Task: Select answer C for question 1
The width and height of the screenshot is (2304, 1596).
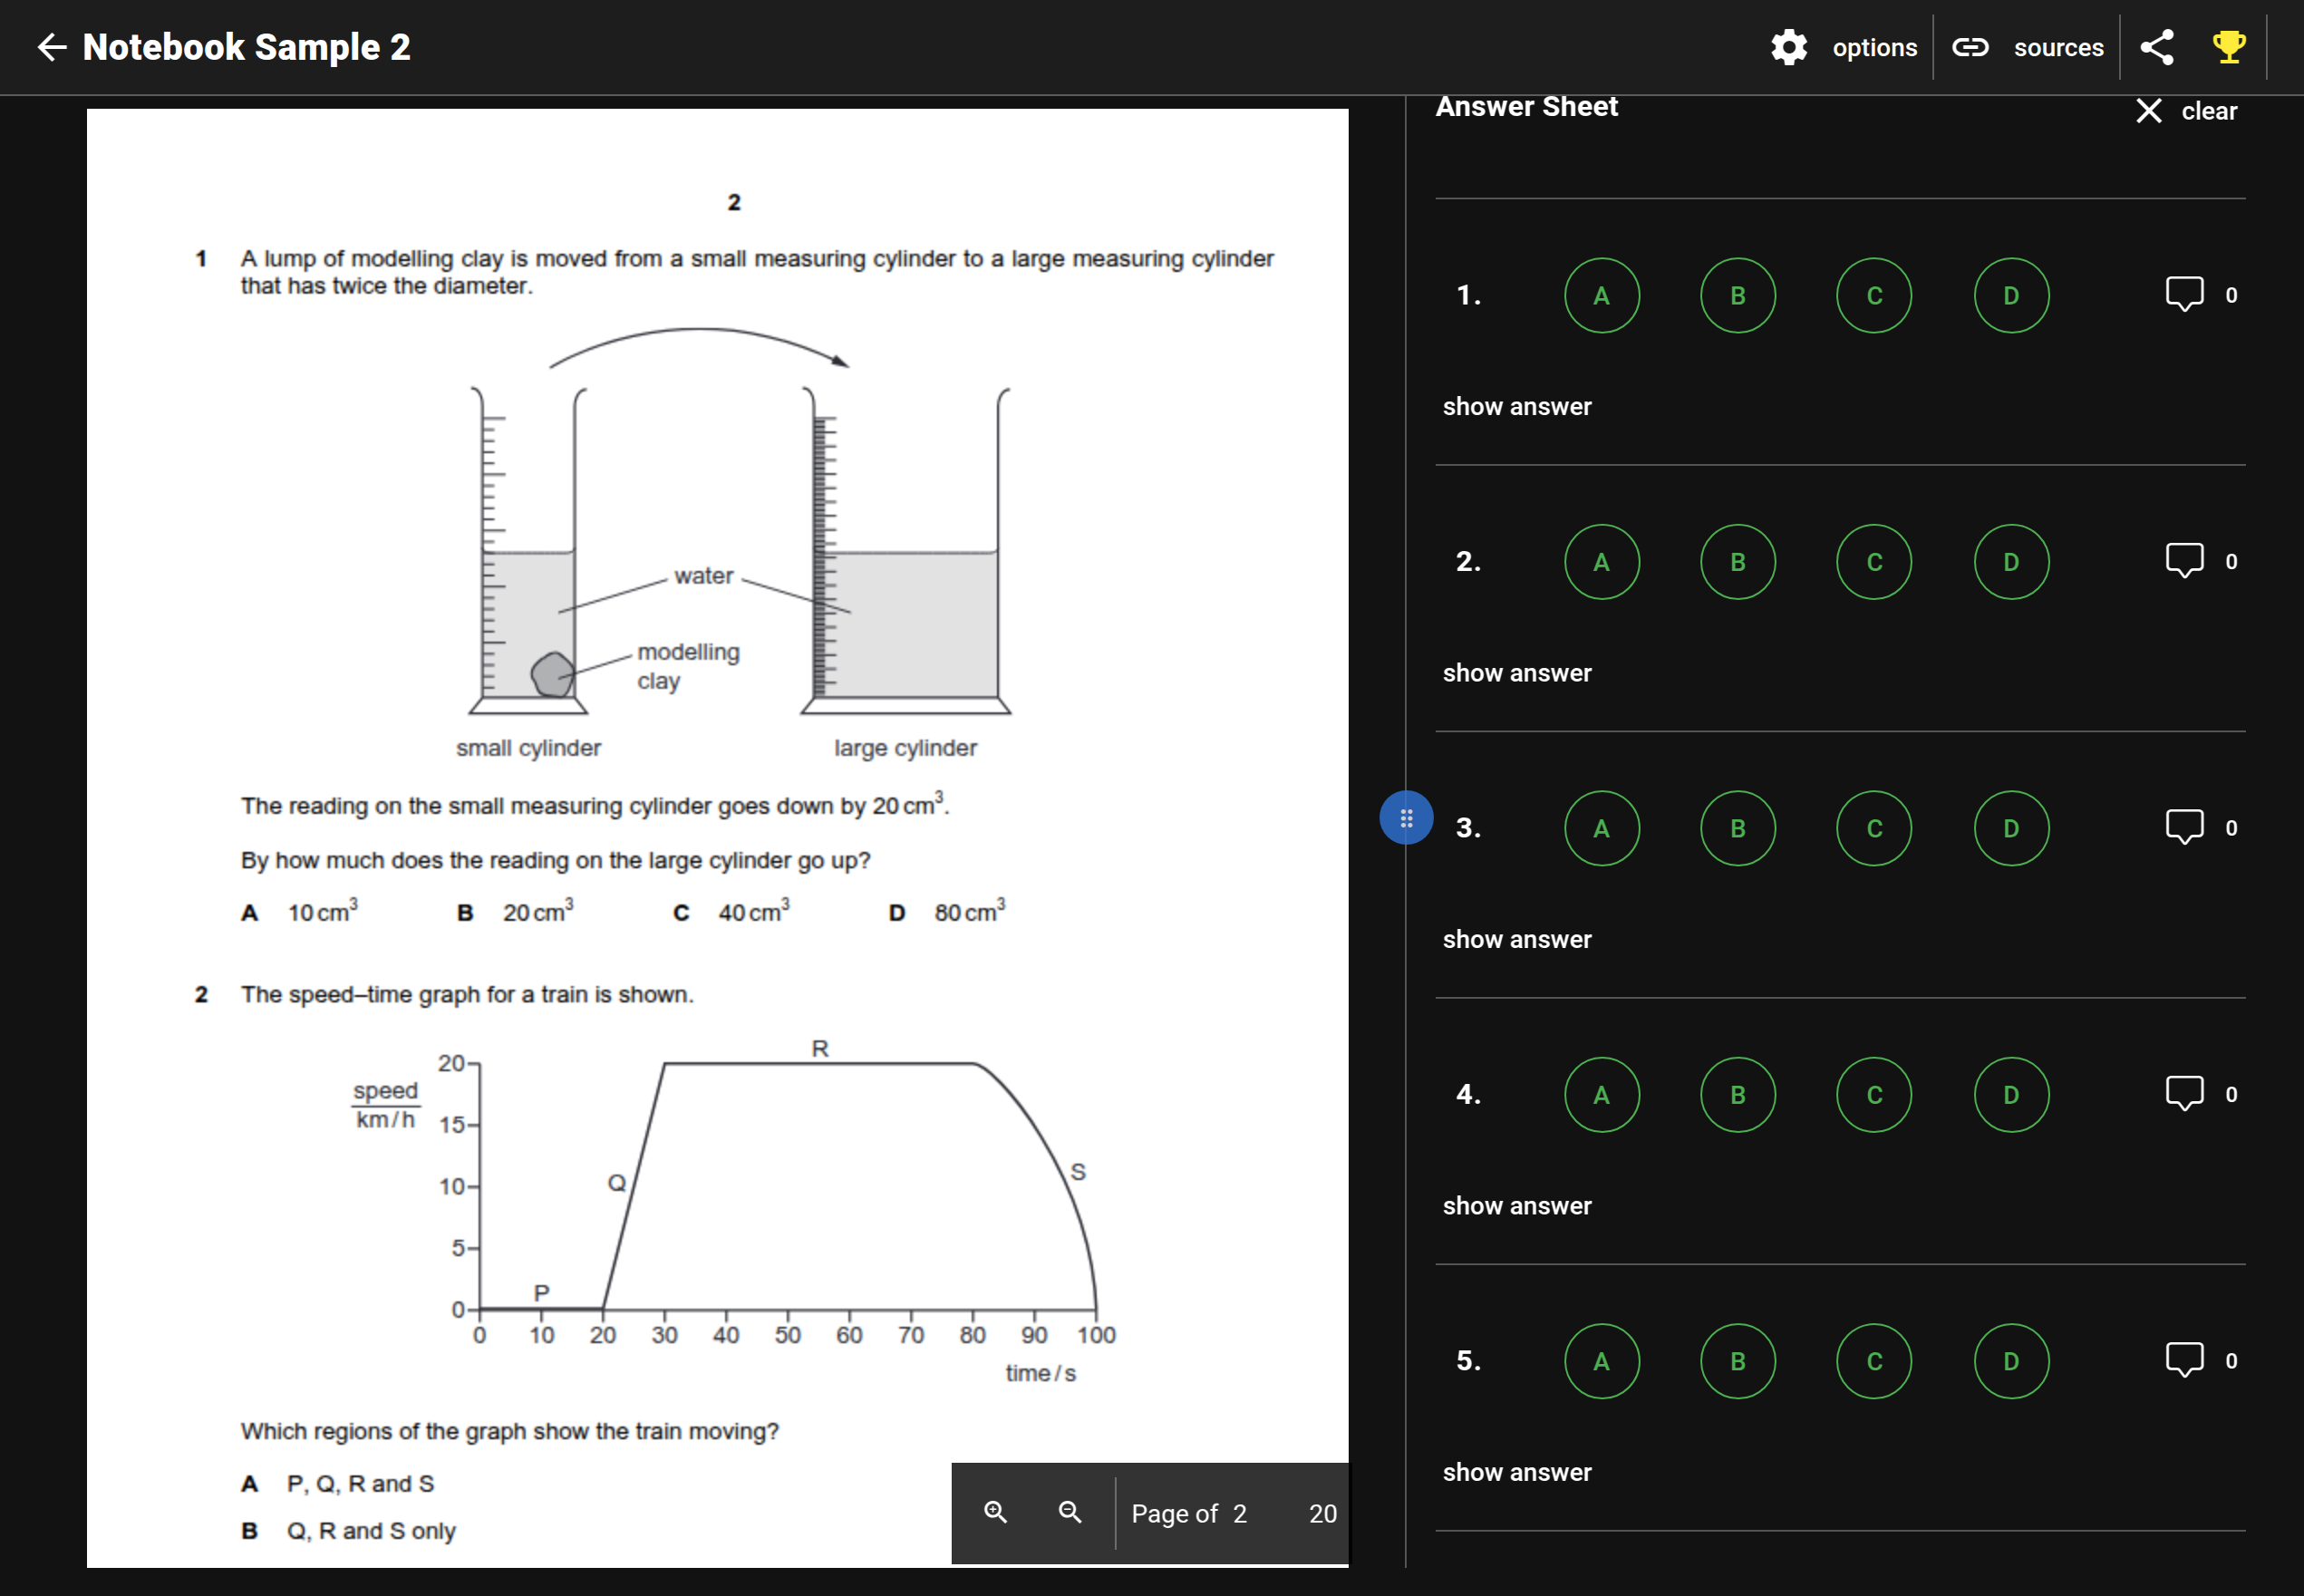Action: click(x=1874, y=296)
